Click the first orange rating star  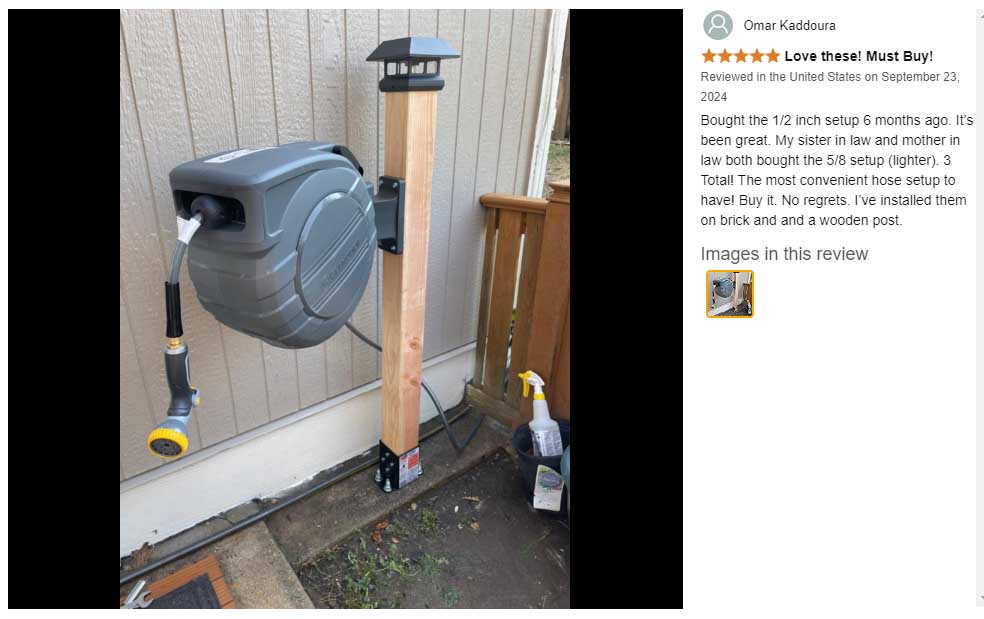point(709,56)
